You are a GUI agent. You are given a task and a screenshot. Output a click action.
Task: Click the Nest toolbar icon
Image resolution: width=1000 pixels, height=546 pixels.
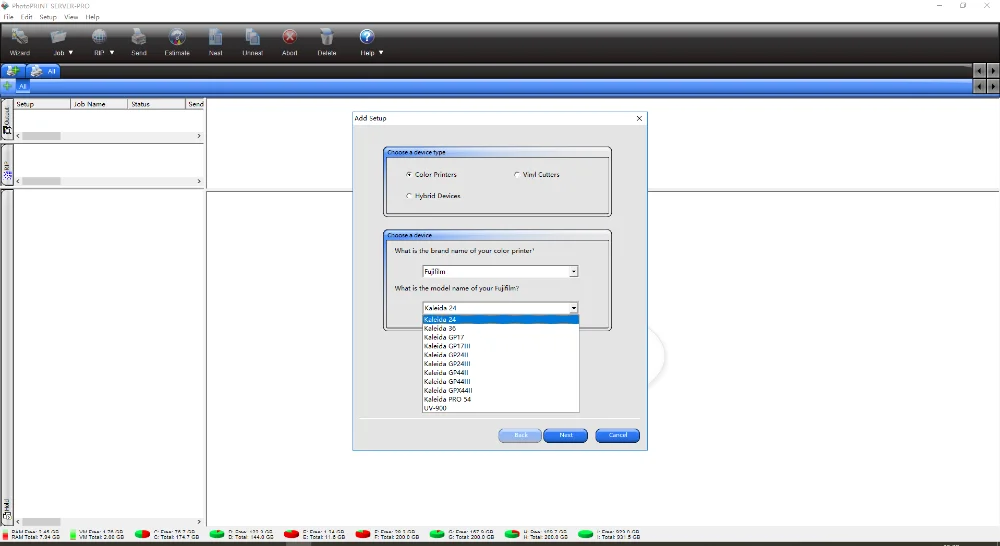point(216,37)
